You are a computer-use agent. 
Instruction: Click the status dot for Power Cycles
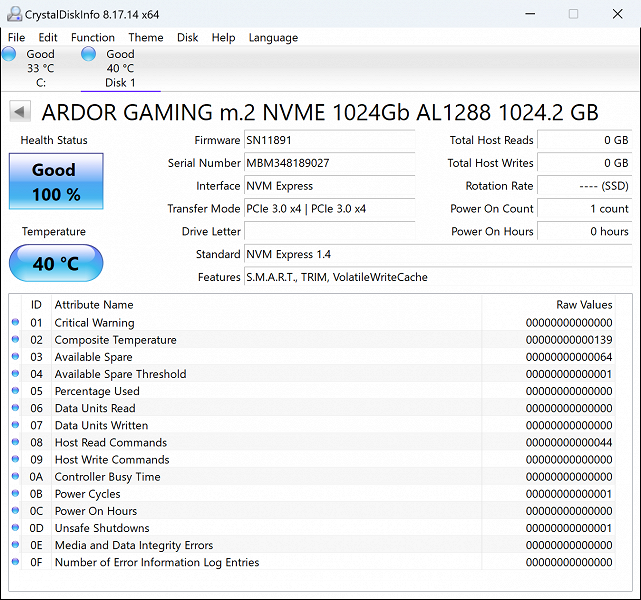pos(16,493)
